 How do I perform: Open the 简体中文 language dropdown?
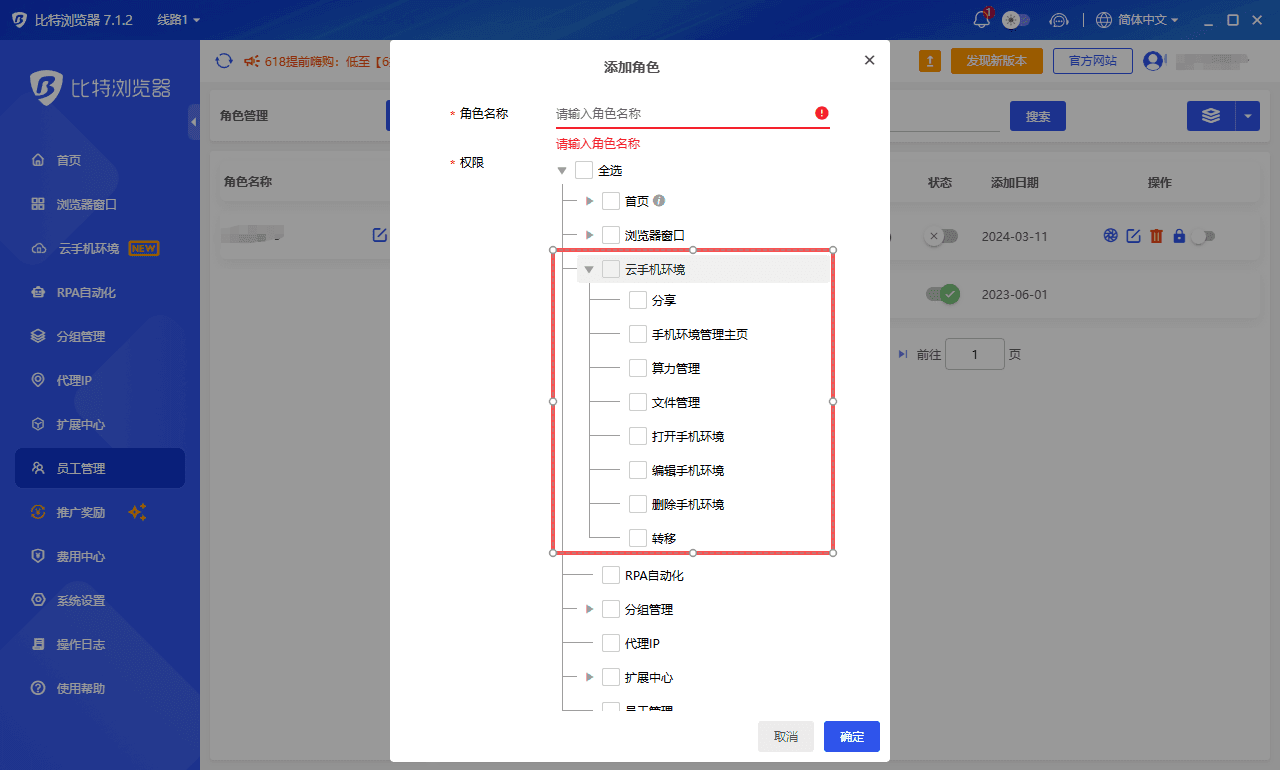tap(1138, 20)
